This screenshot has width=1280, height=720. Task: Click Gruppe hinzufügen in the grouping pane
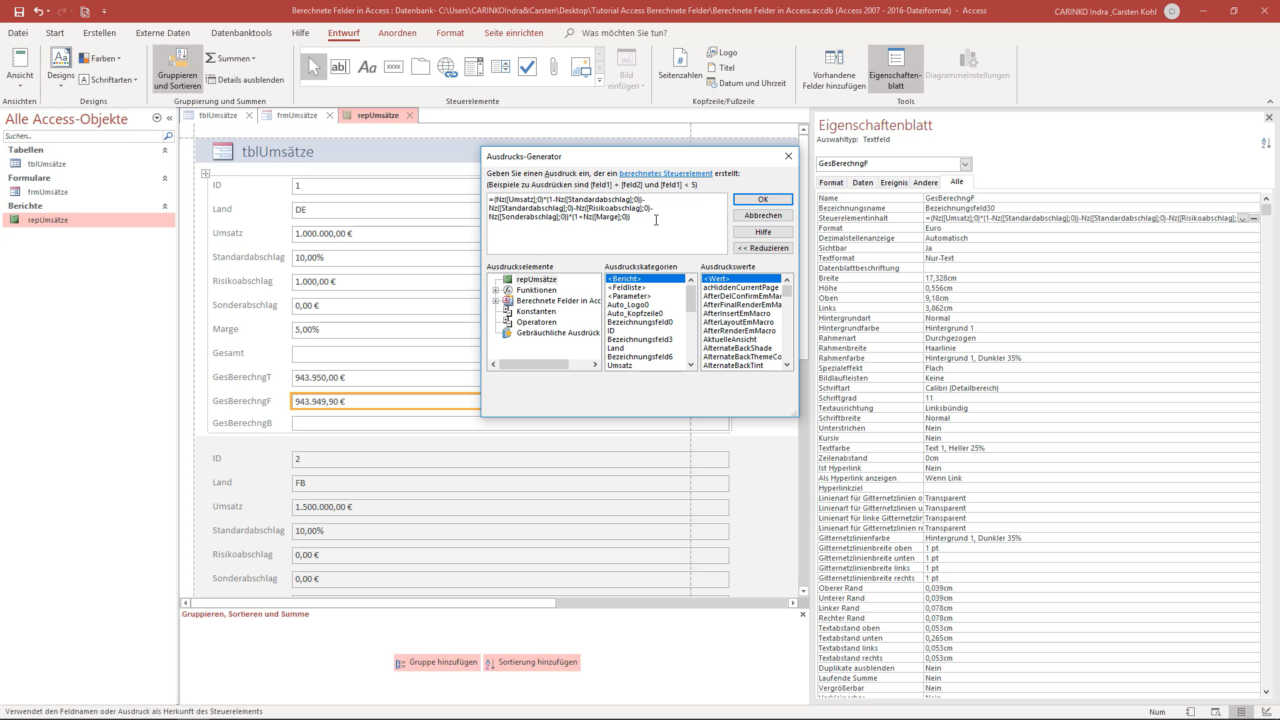437,662
